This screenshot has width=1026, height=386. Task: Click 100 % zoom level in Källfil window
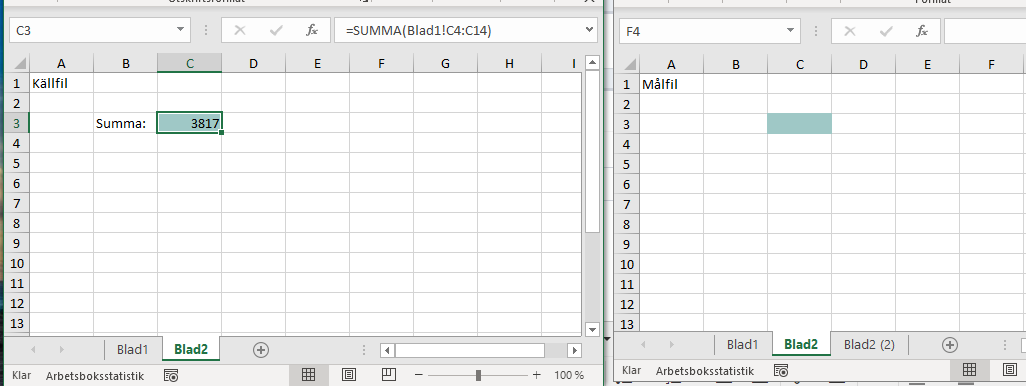(x=569, y=375)
